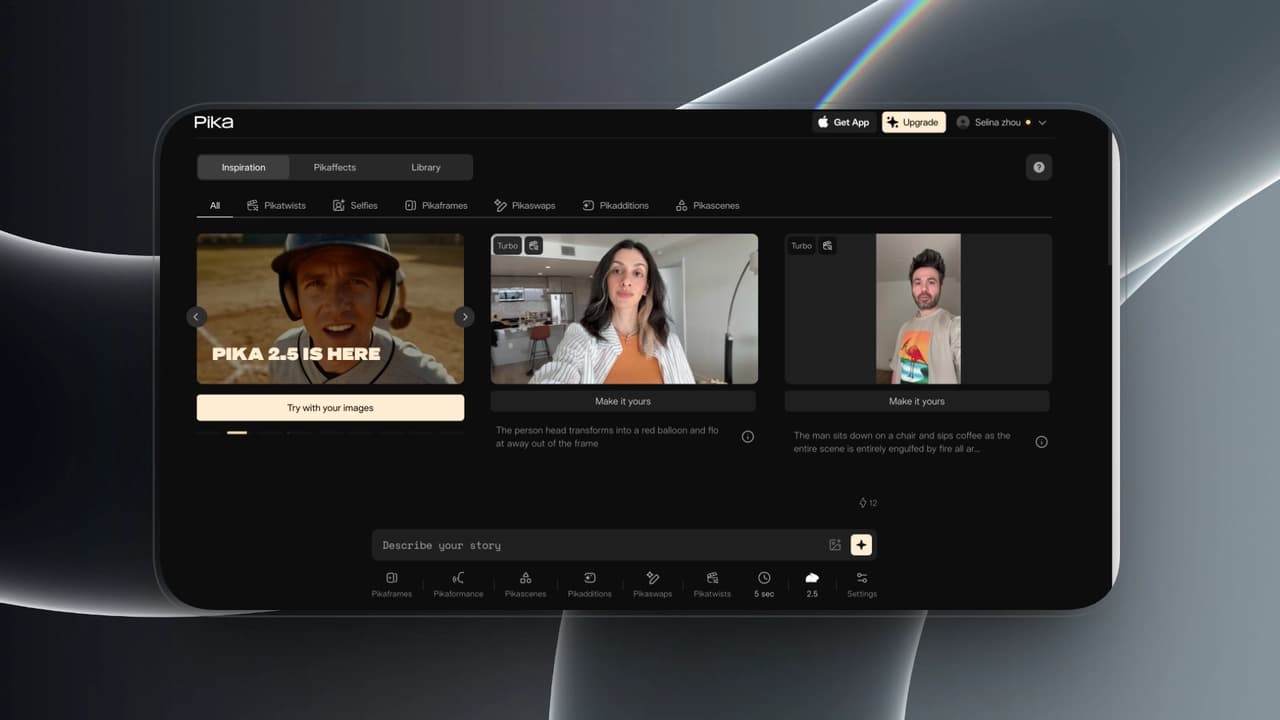
Task: Open the Pikaframes tool in bottom toolbar
Action: [x=391, y=584]
